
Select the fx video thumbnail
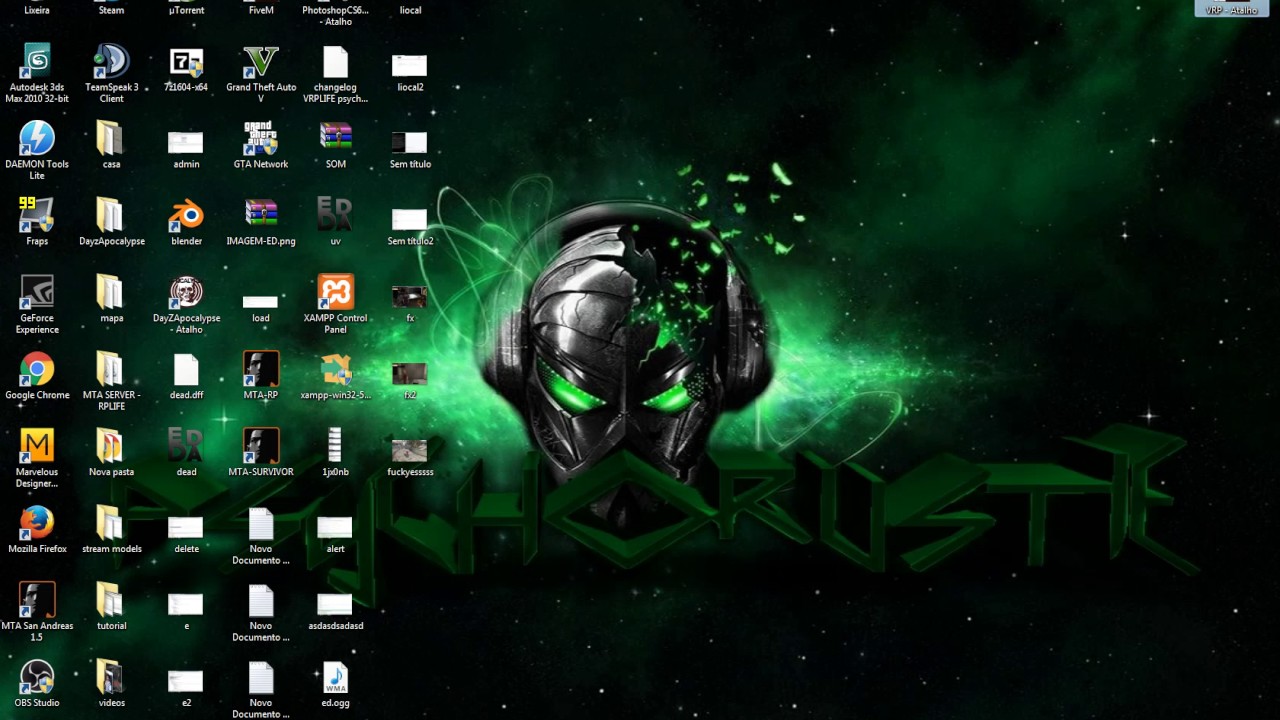coord(410,296)
